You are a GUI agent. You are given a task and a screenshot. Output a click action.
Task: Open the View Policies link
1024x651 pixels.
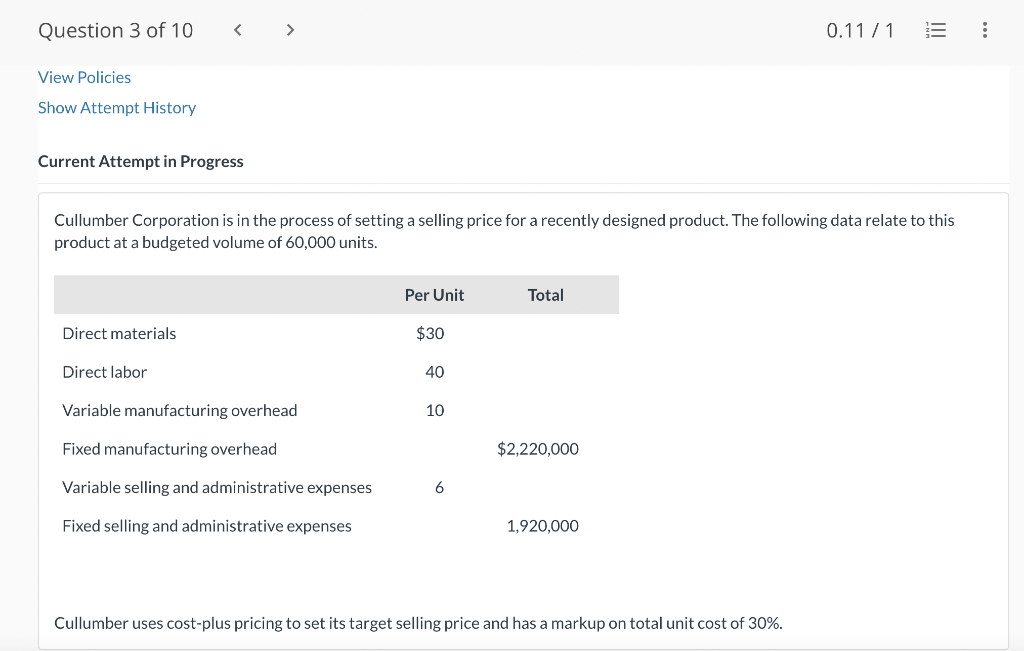tap(84, 77)
